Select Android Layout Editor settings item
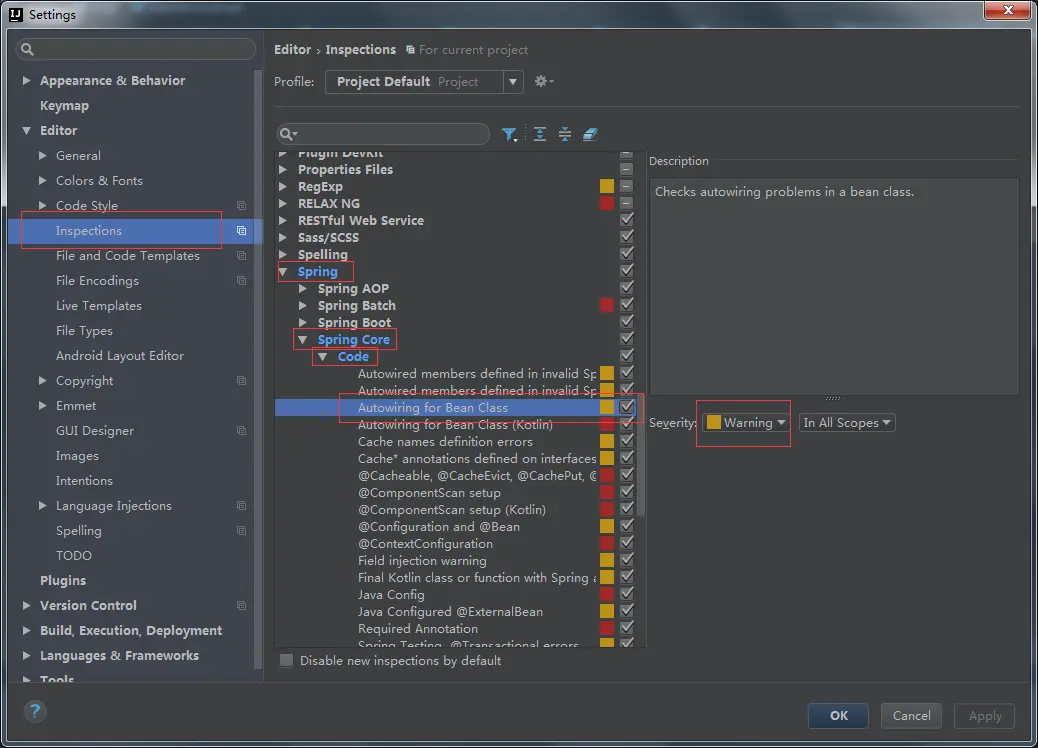The height and width of the screenshot is (748, 1038). [x=120, y=355]
